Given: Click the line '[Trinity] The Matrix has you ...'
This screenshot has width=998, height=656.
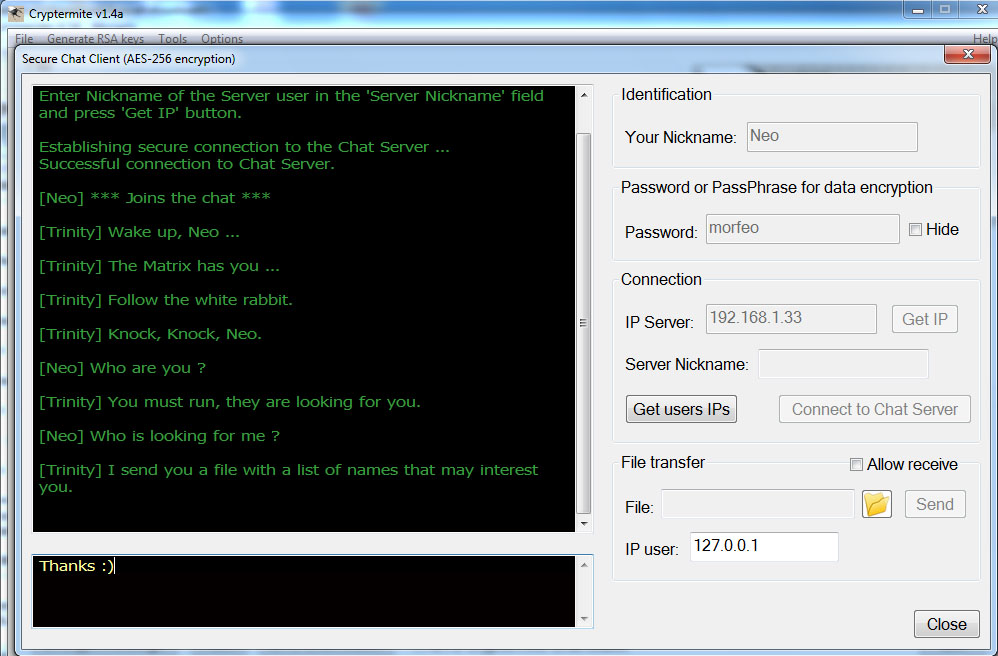Looking at the screenshot, I should click(159, 266).
